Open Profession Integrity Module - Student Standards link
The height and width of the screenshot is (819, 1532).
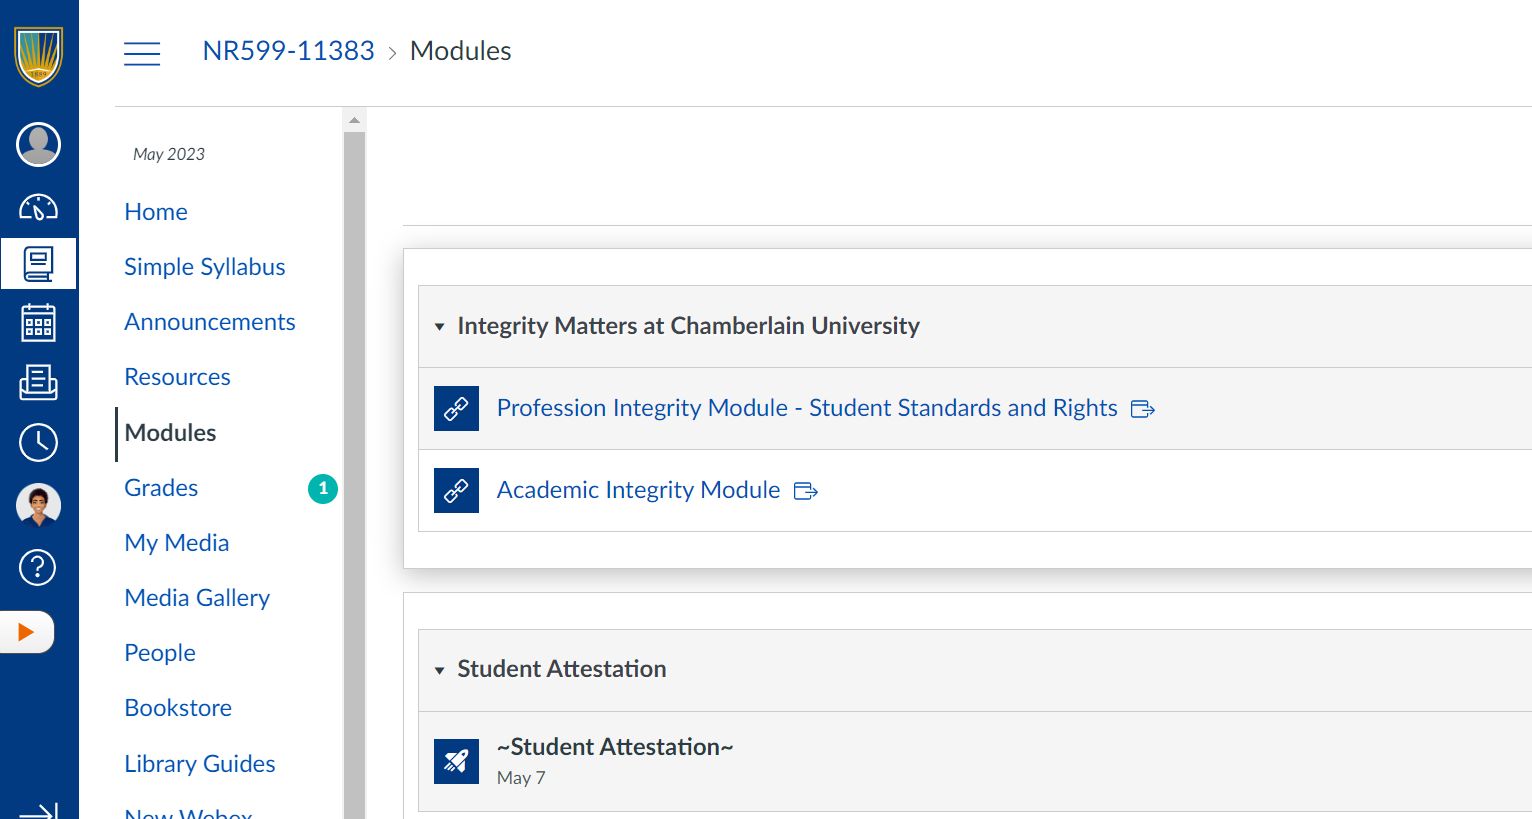pos(807,408)
